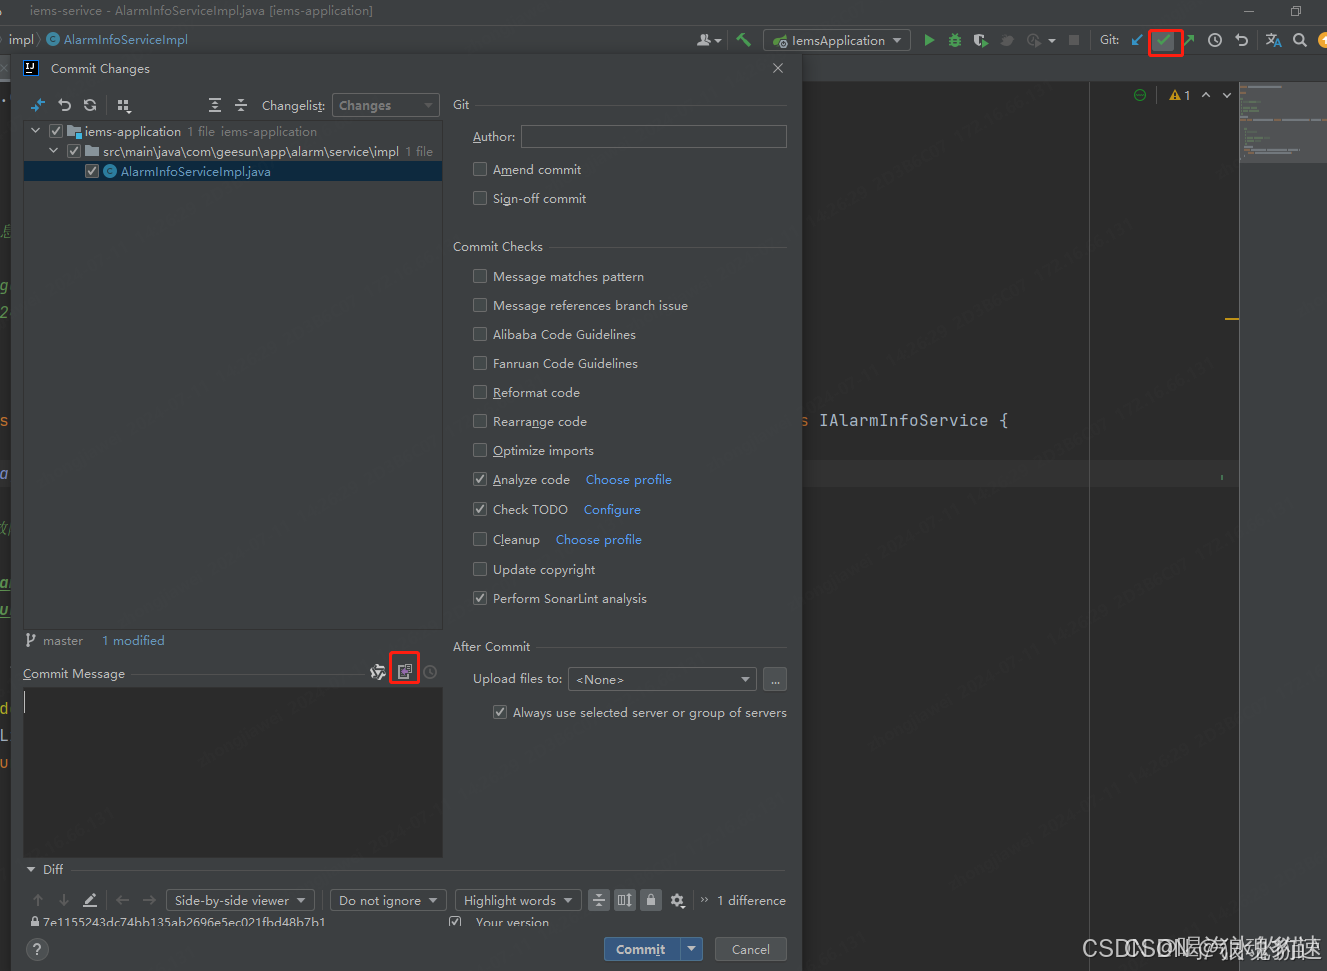Click Git Commit checkmark icon in toolbar

(x=1164, y=41)
